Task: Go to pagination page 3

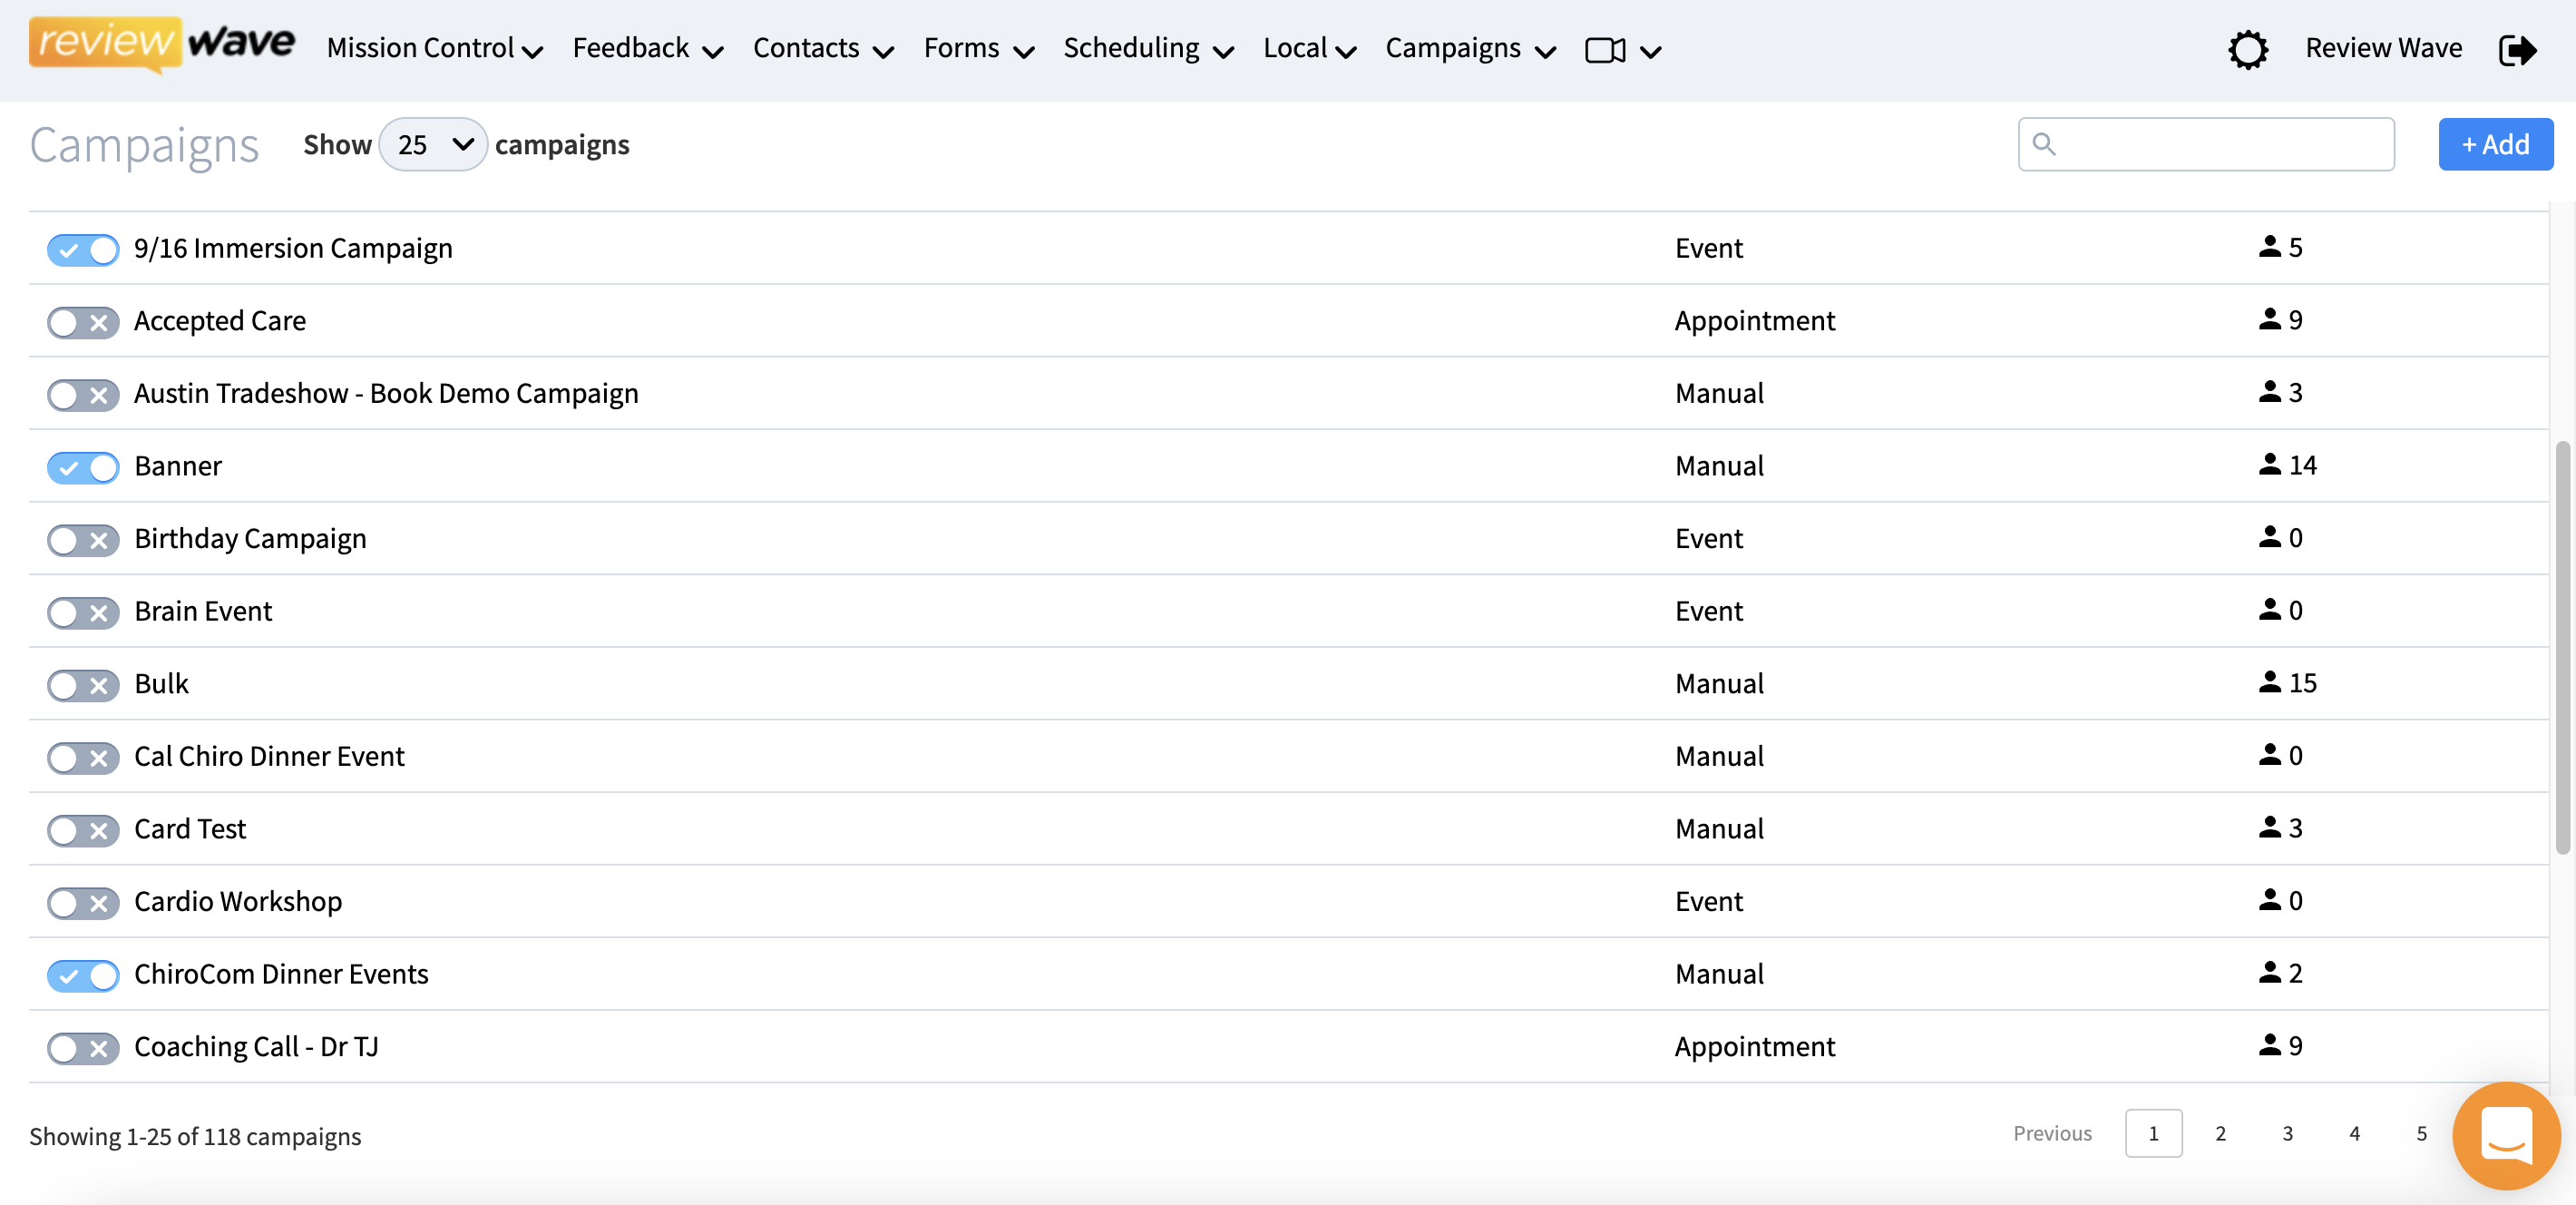Action: 2287,1133
